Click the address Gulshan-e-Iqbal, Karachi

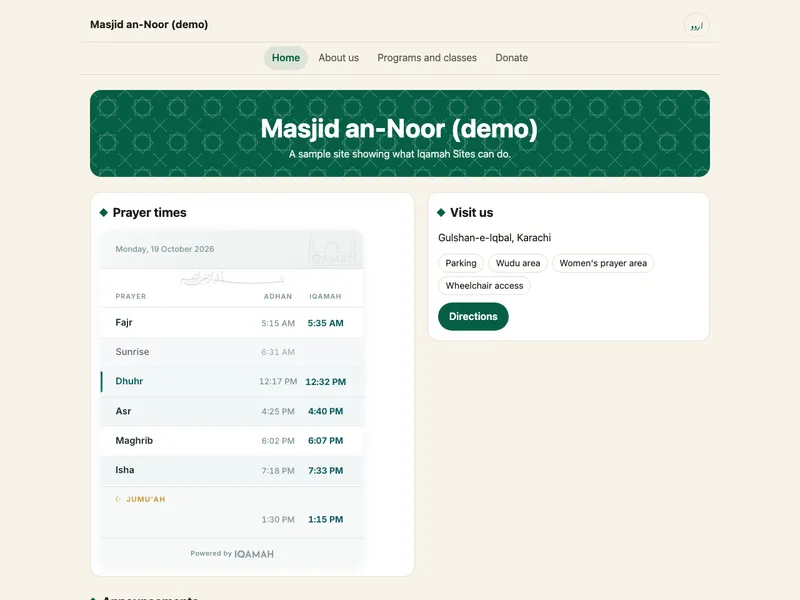pos(494,238)
